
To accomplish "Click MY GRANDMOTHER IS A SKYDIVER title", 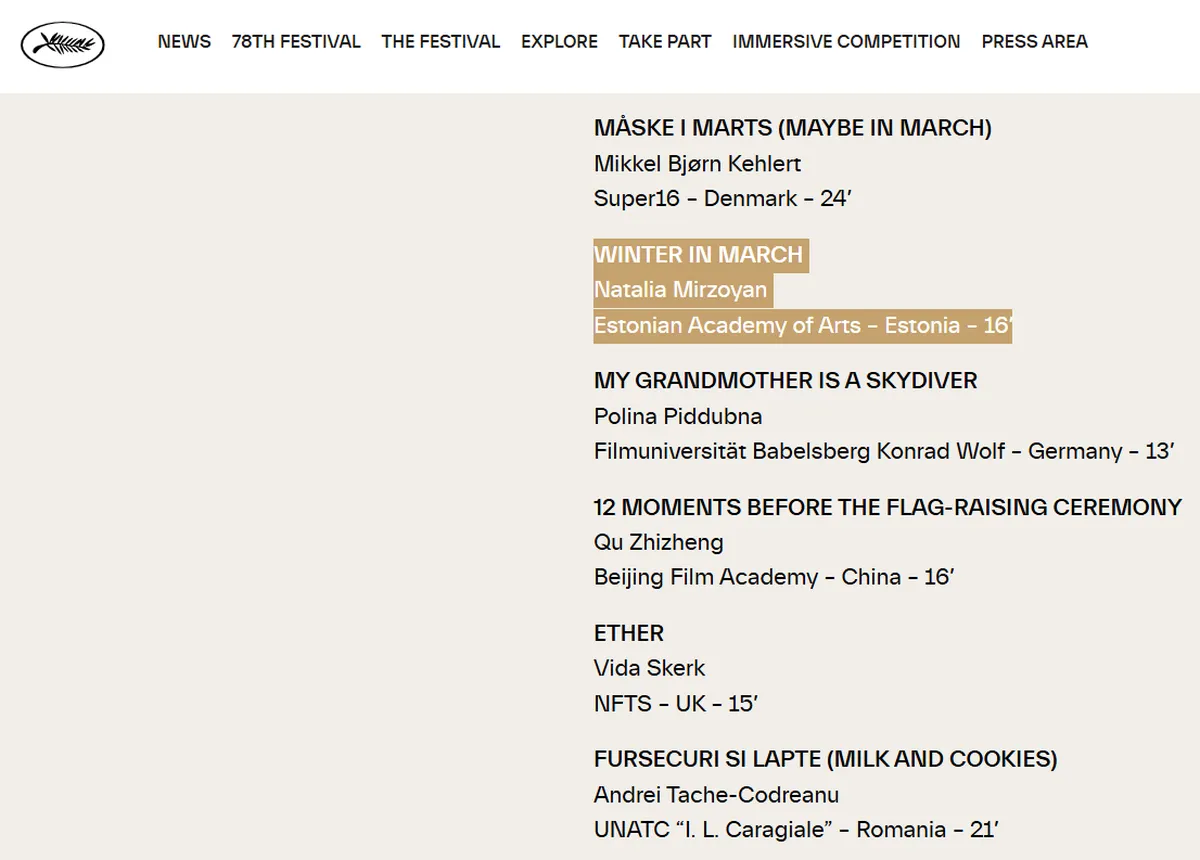I will pyautogui.click(x=786, y=381).
